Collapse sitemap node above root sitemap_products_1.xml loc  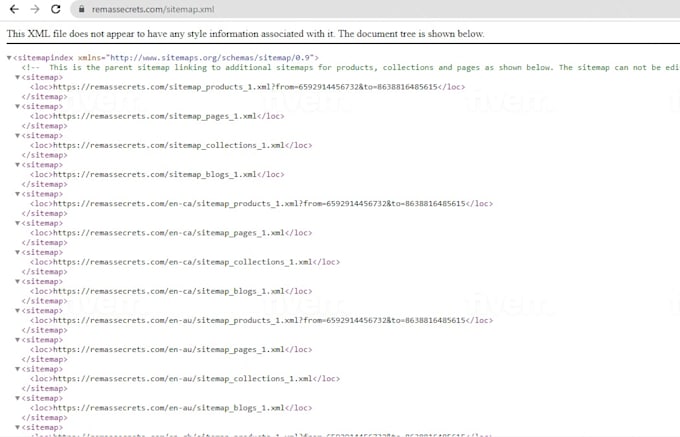click(x=17, y=77)
